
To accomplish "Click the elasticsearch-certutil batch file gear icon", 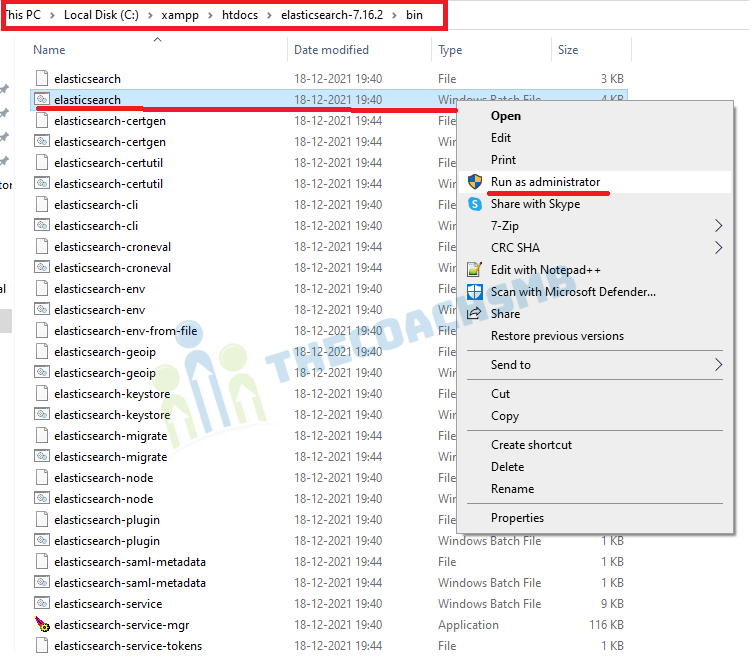I will pos(42,183).
